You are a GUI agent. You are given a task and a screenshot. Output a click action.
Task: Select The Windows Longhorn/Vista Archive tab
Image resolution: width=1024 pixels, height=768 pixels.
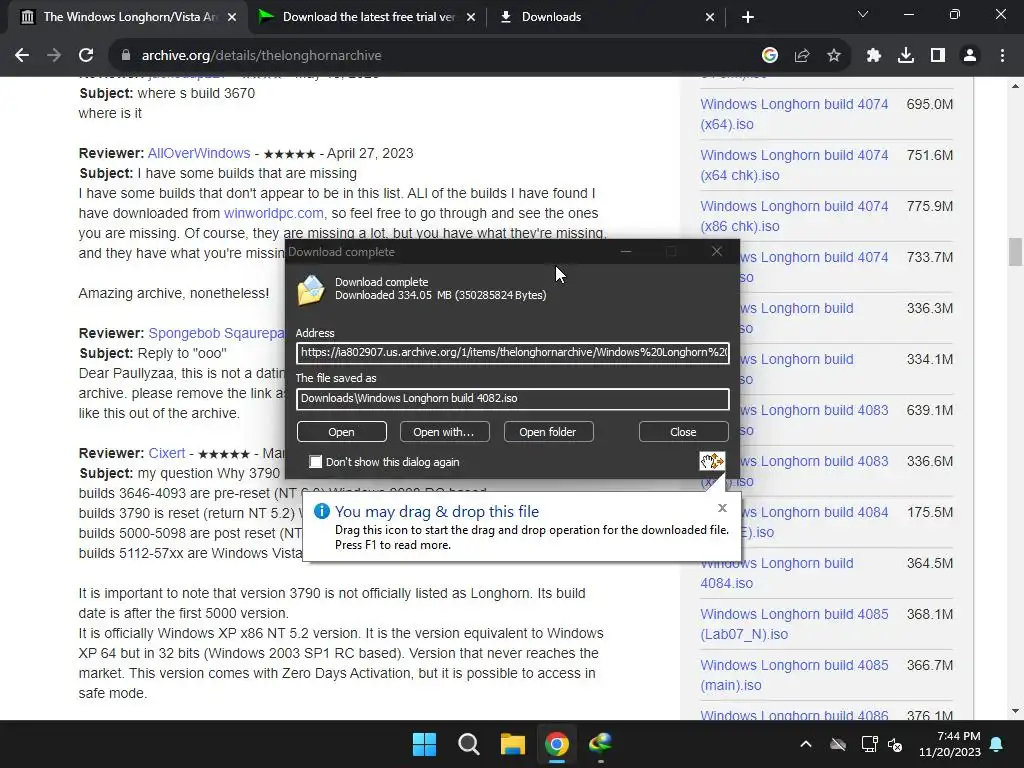click(128, 18)
